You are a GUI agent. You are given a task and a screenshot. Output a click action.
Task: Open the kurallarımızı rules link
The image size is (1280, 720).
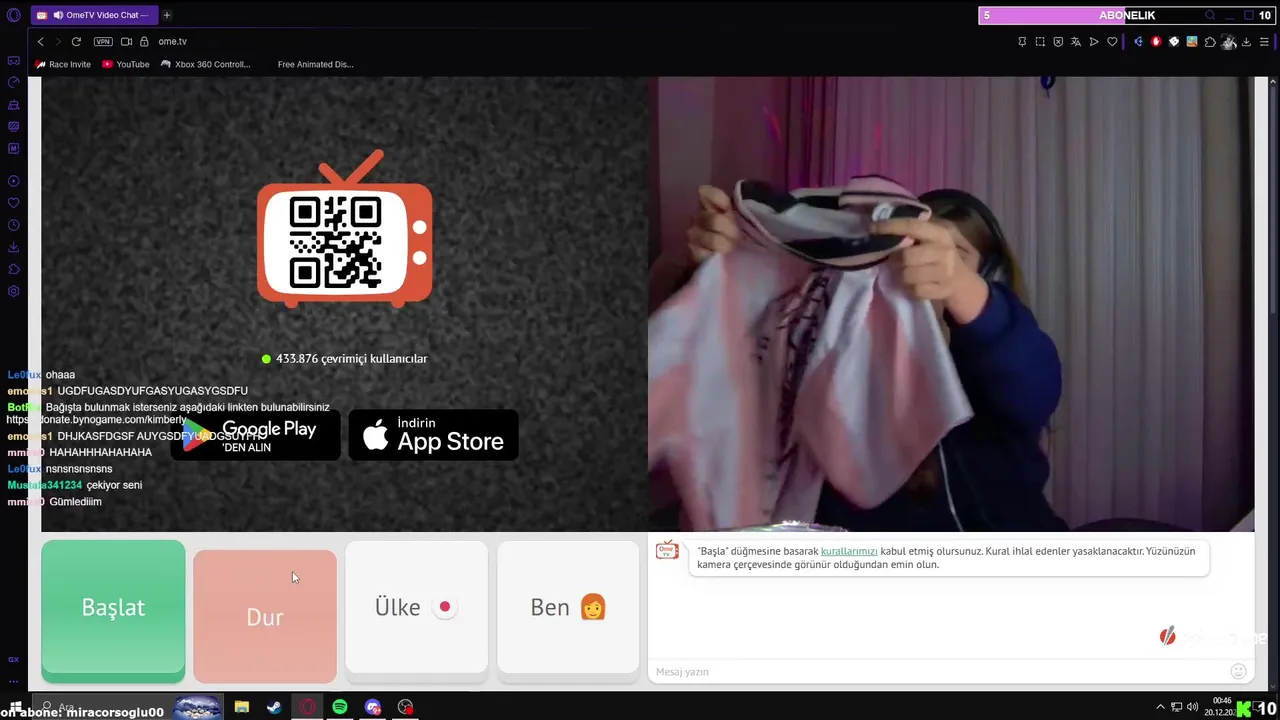tap(849, 551)
